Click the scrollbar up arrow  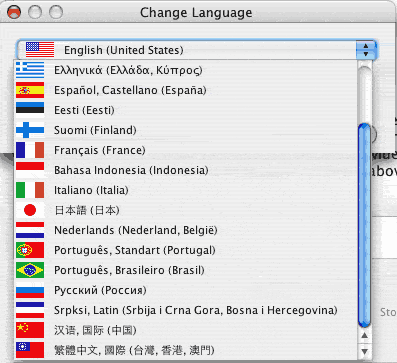click(x=364, y=335)
